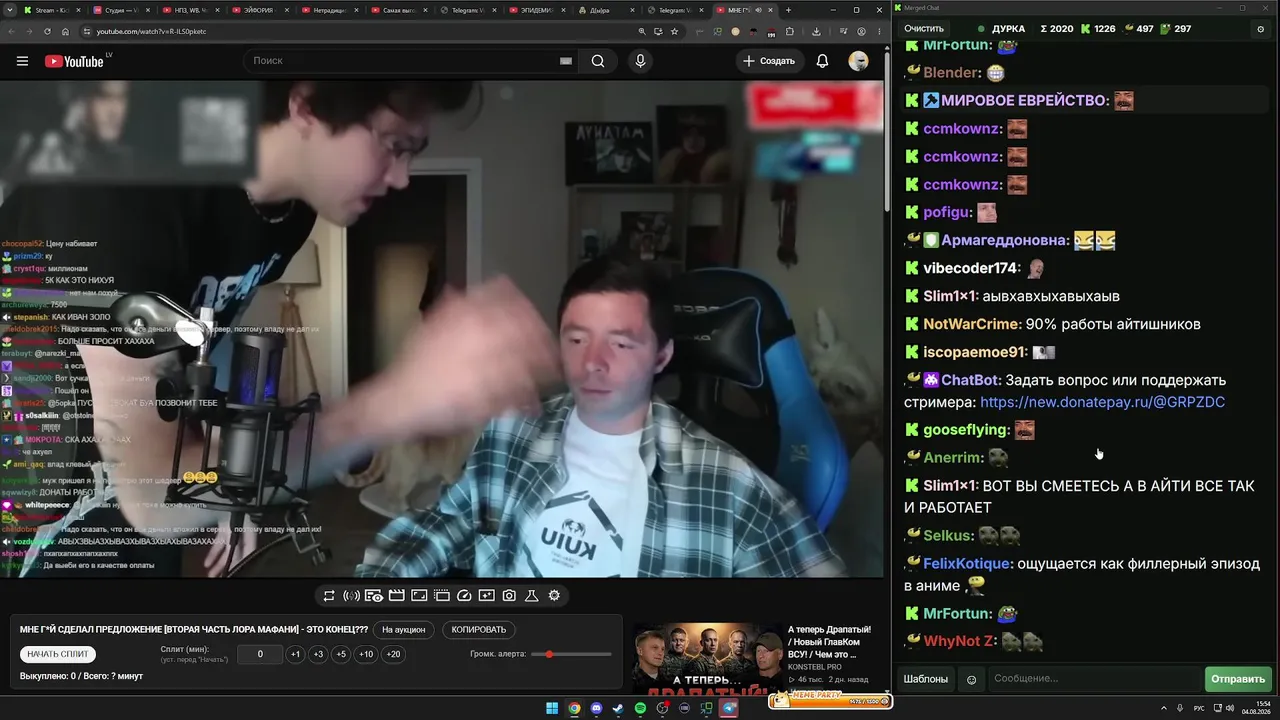Viewport: 1280px width, 720px height.
Task: Click the screen-with-plus icon under the video
Action: coord(487,596)
